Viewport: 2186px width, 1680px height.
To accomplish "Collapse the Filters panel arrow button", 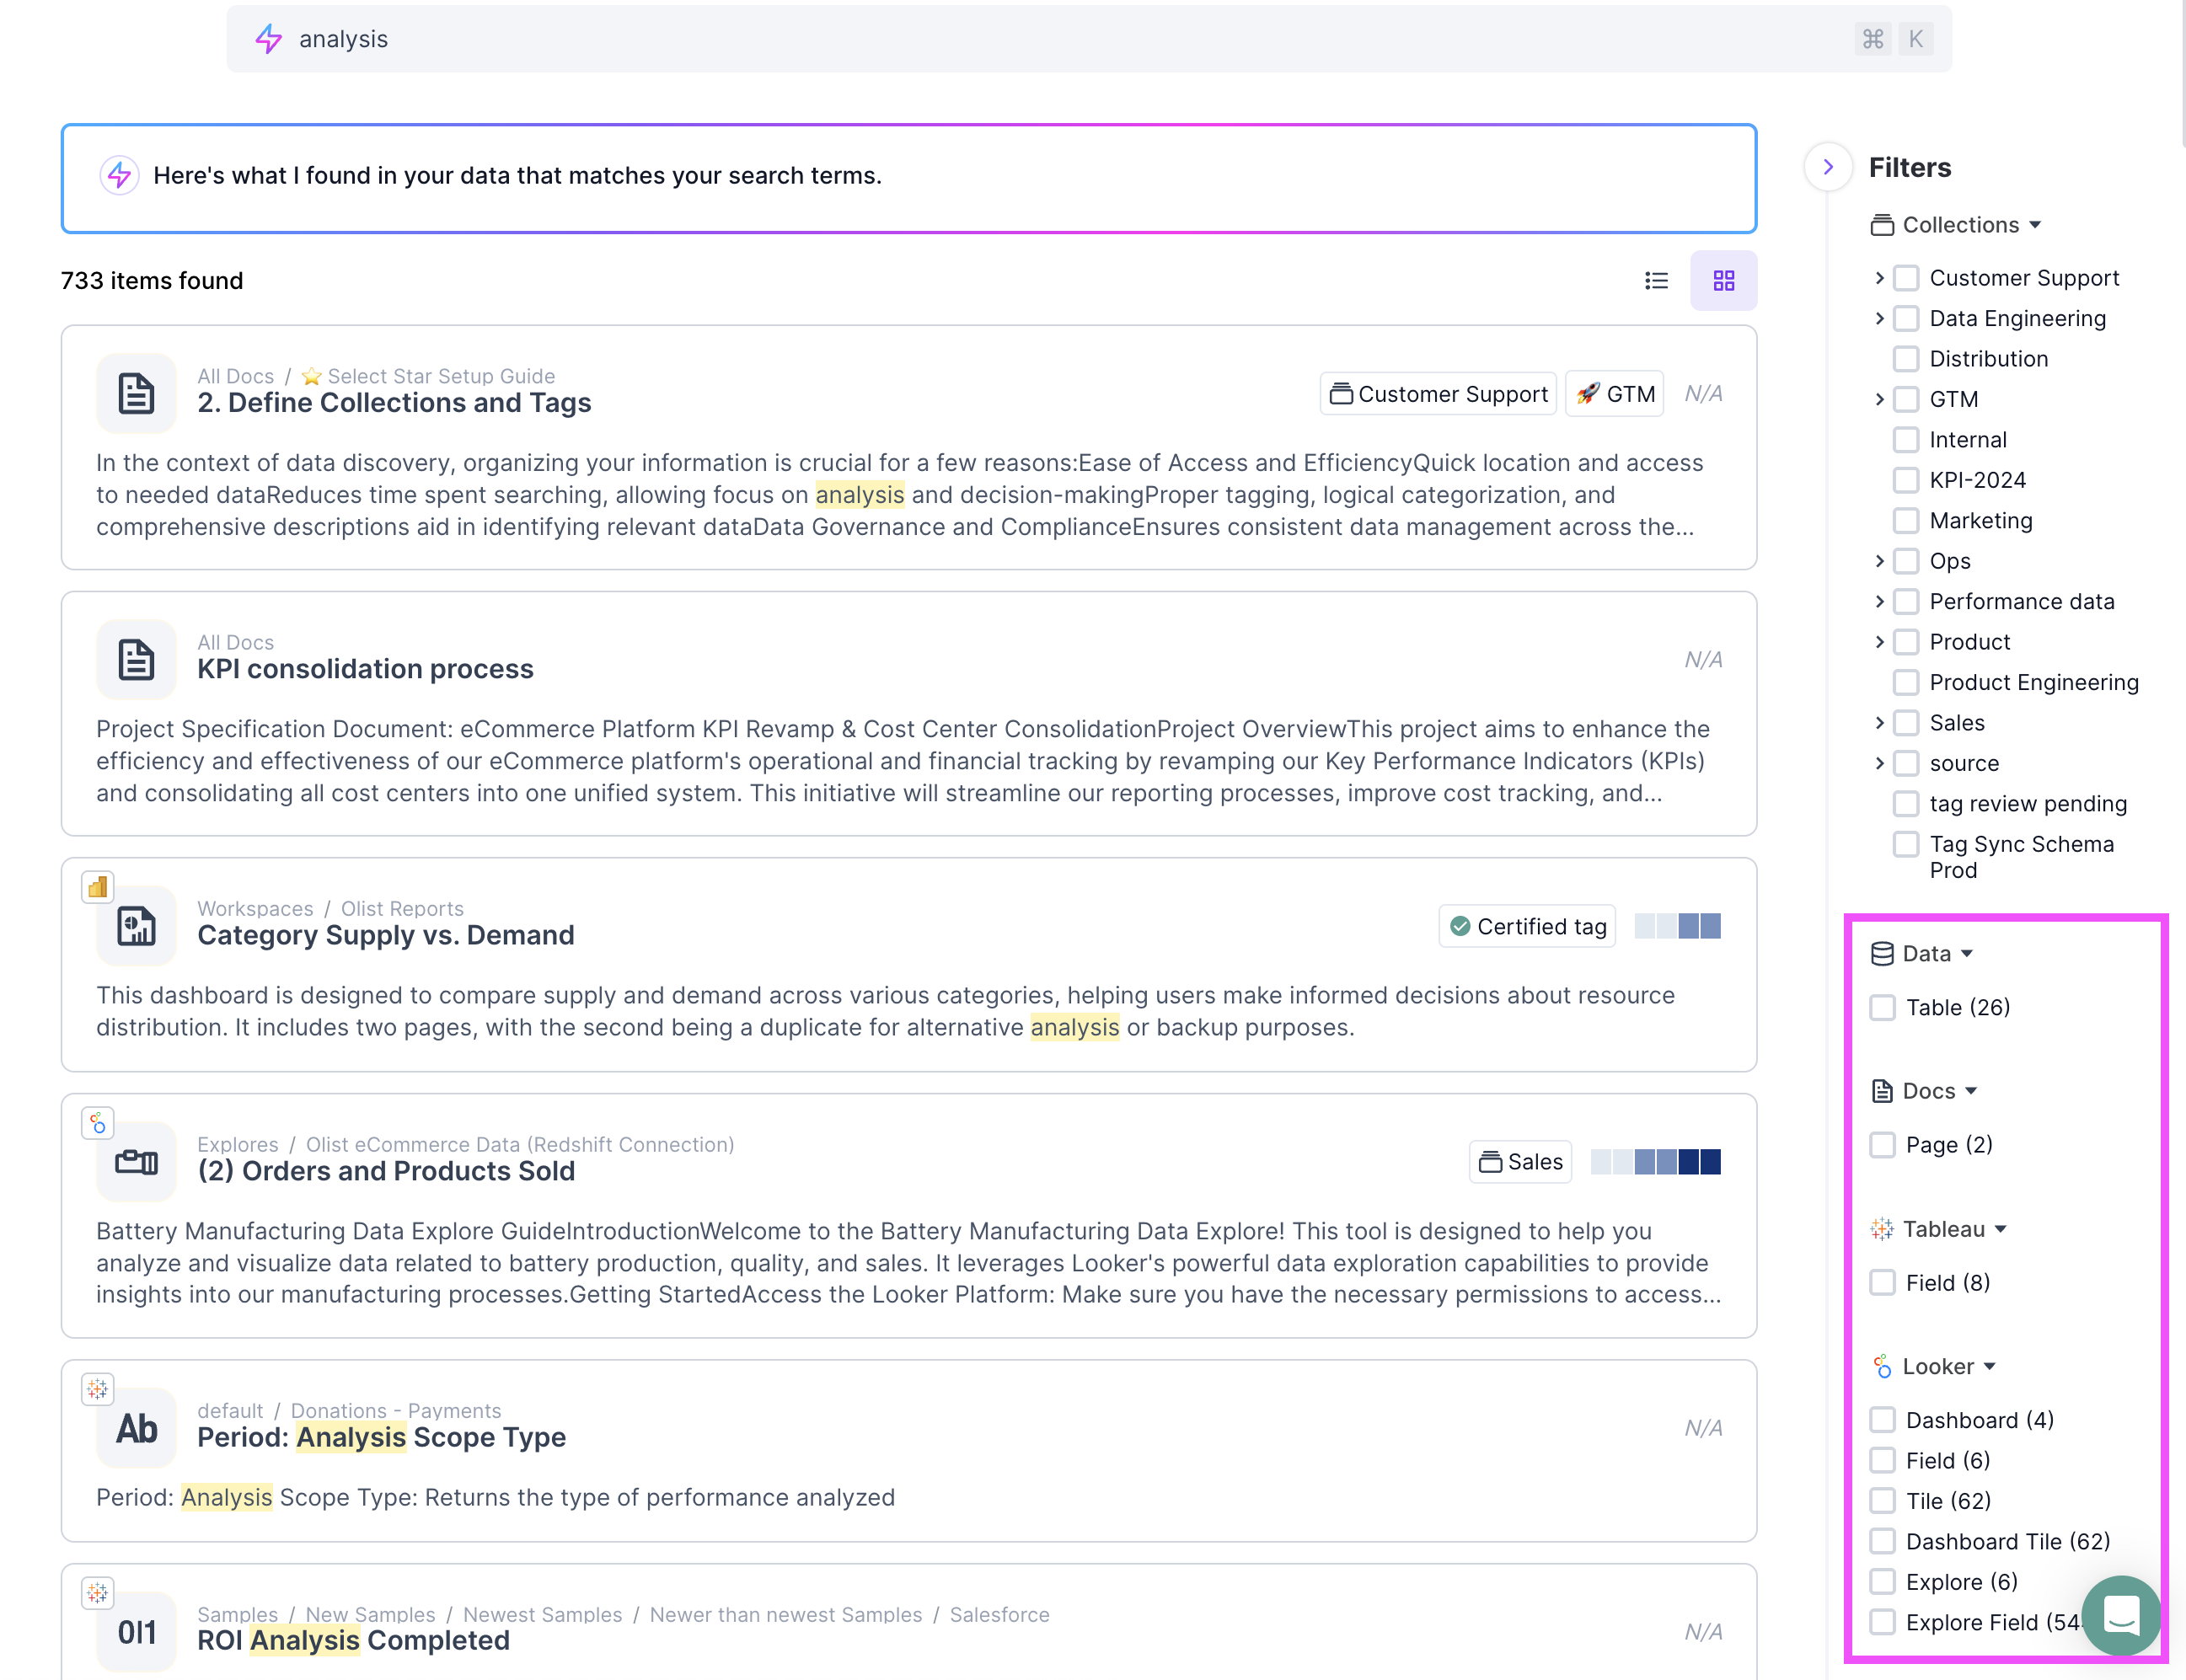I will [1827, 167].
